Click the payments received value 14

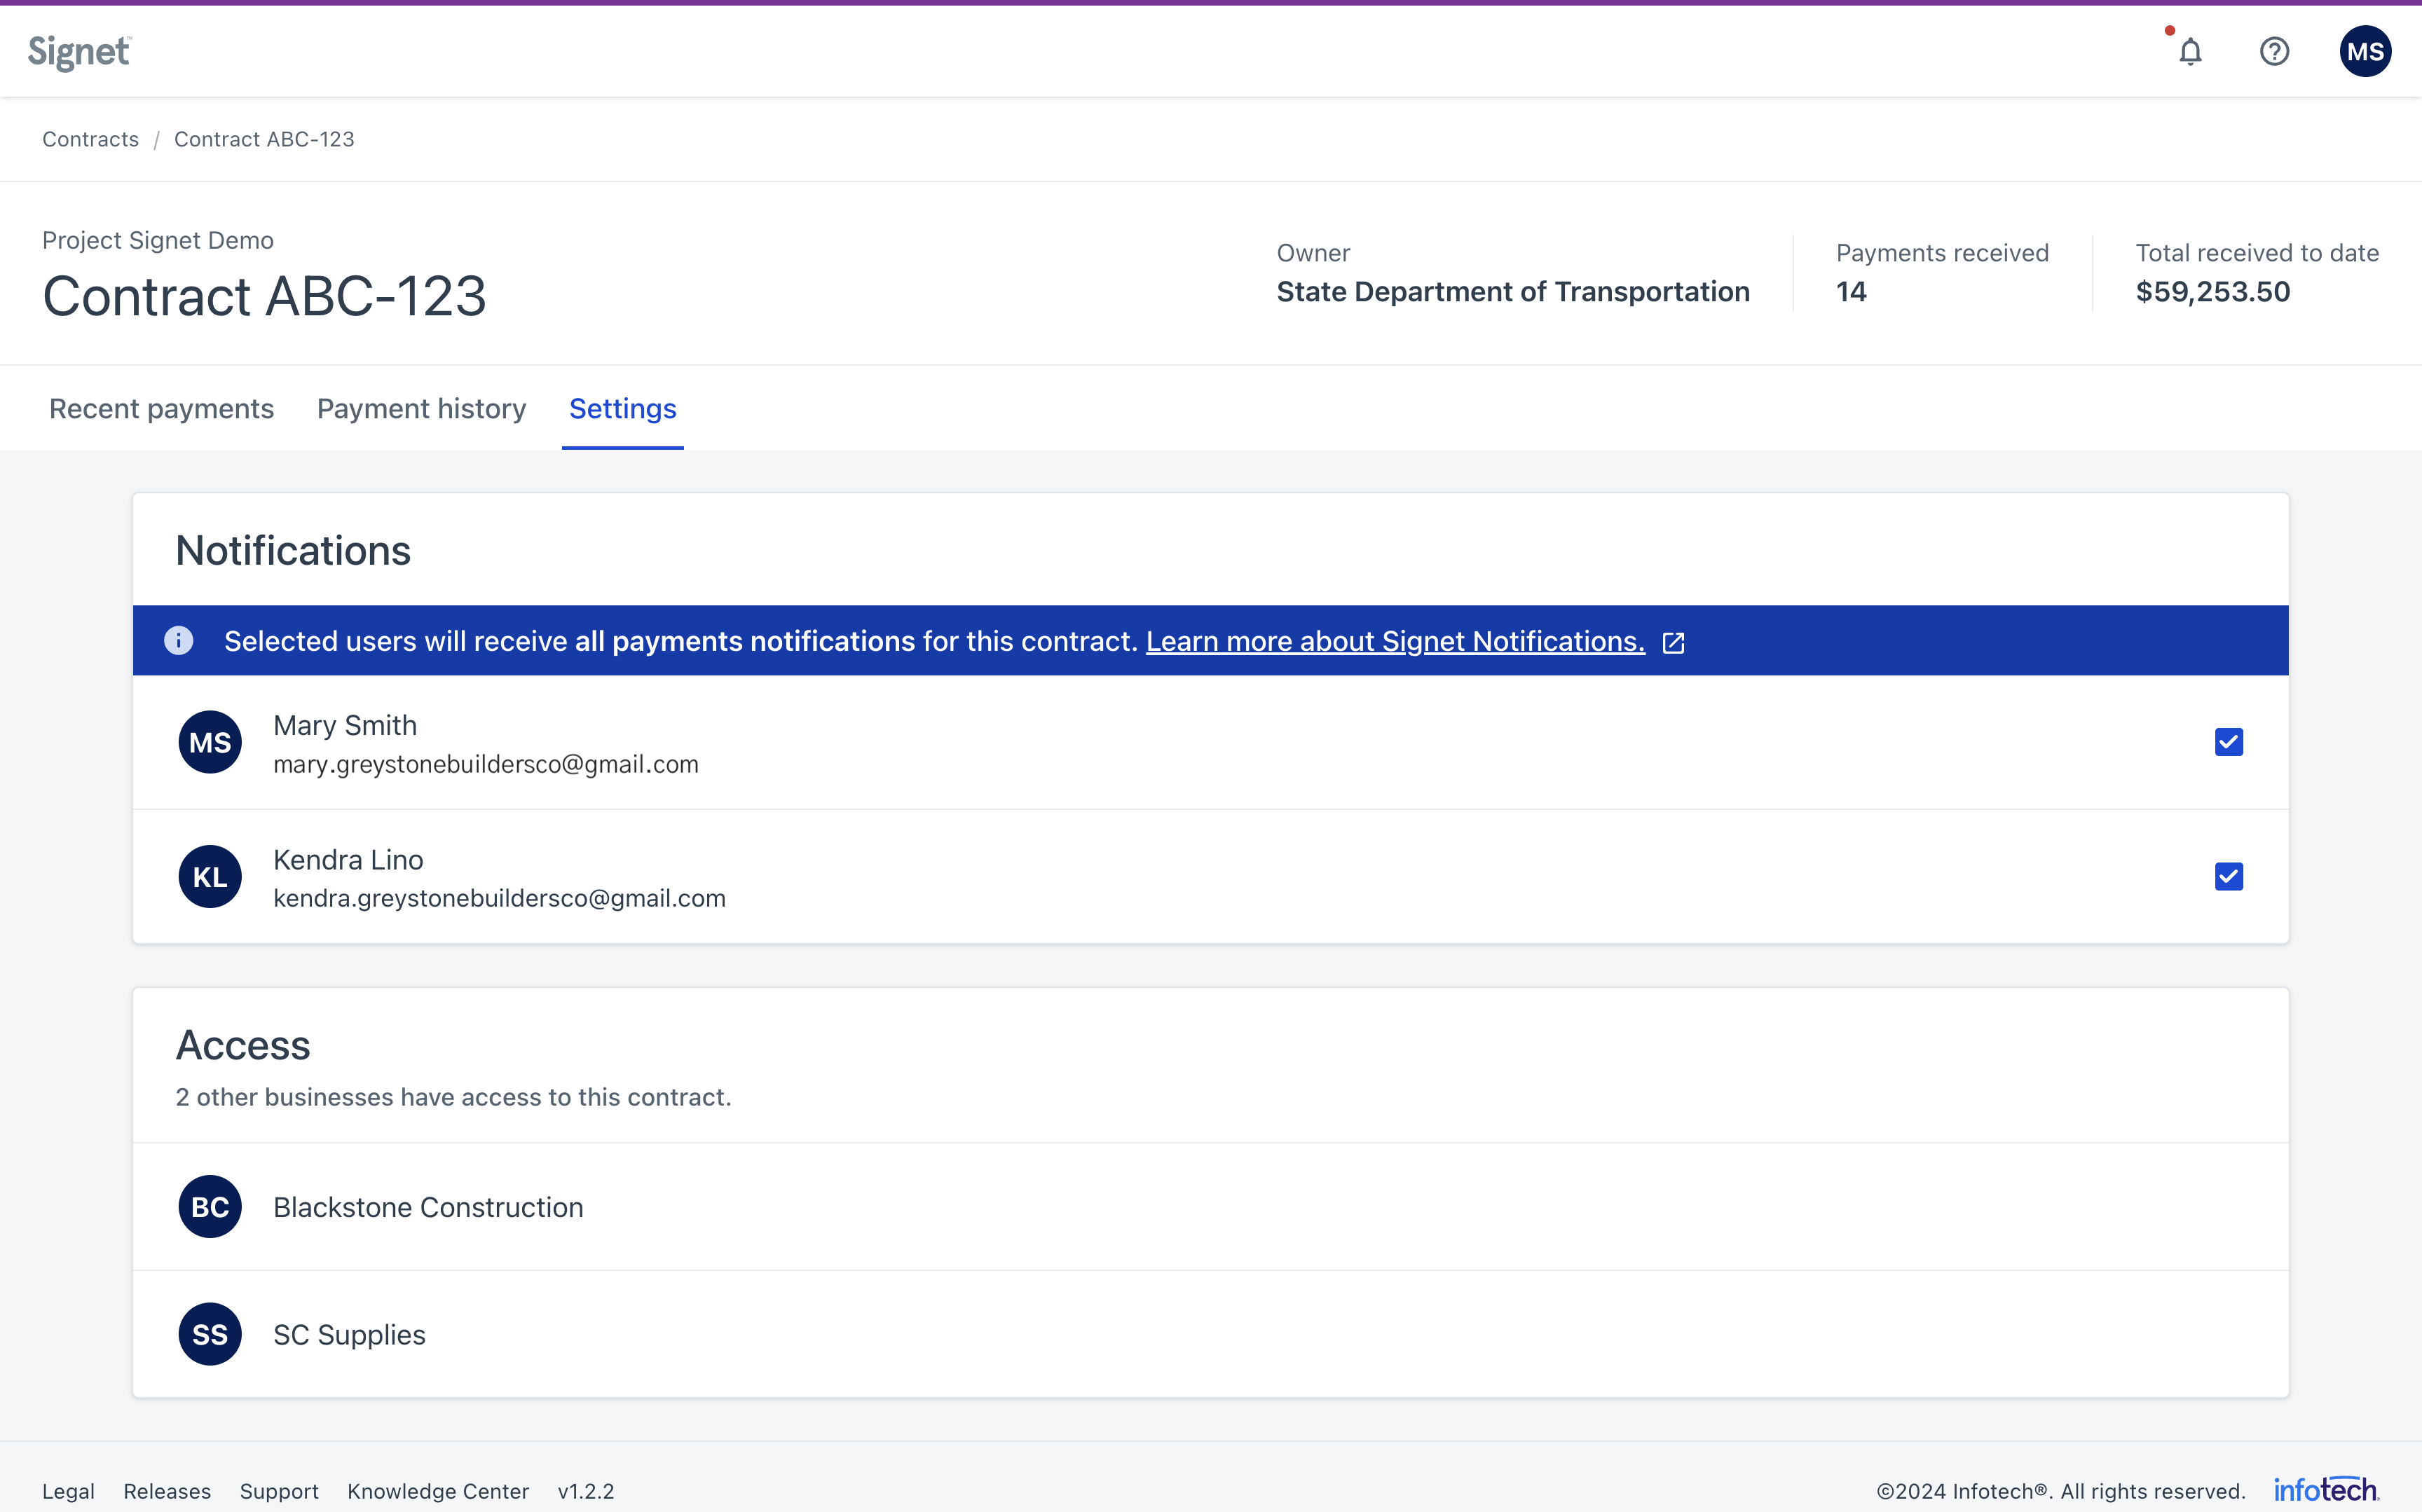coord(1851,291)
